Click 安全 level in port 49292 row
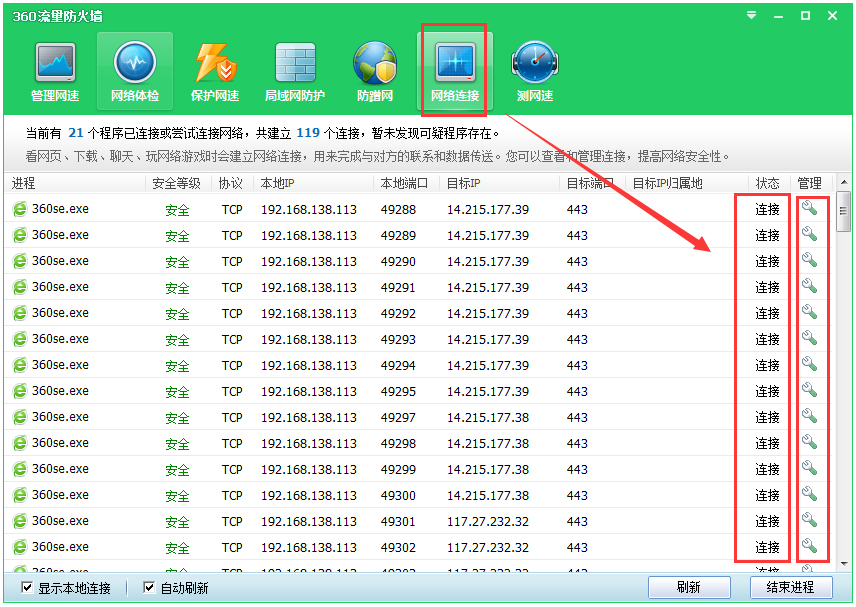This screenshot has width=856, height=607. coord(177,314)
